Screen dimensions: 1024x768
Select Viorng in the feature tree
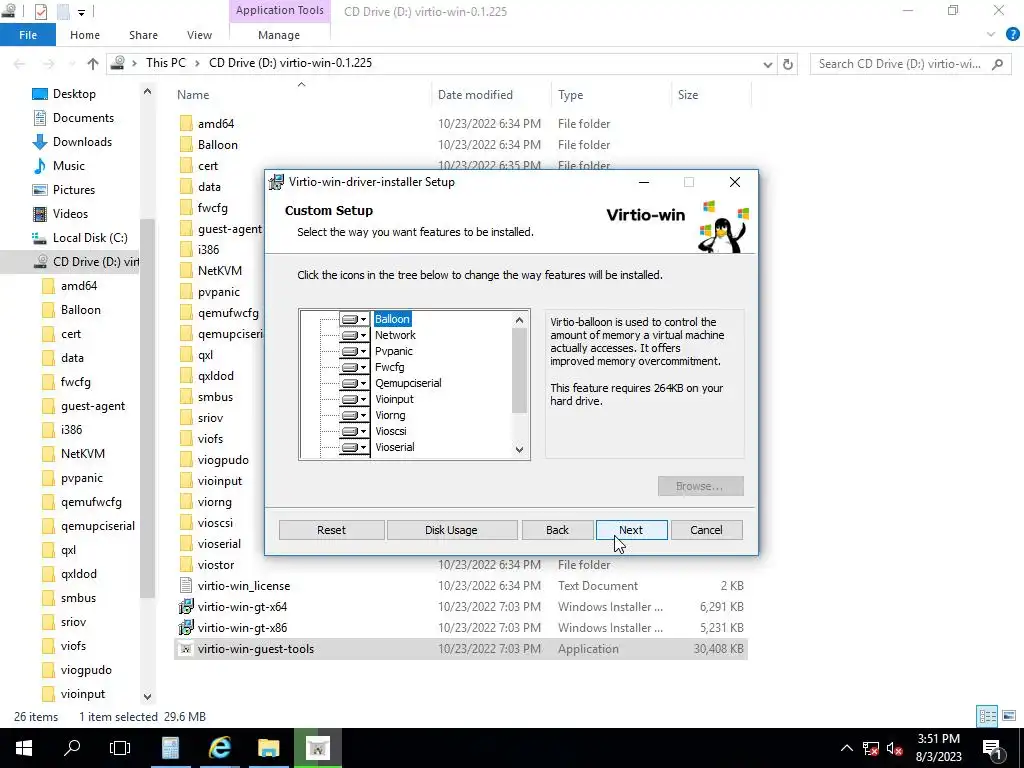click(x=390, y=415)
